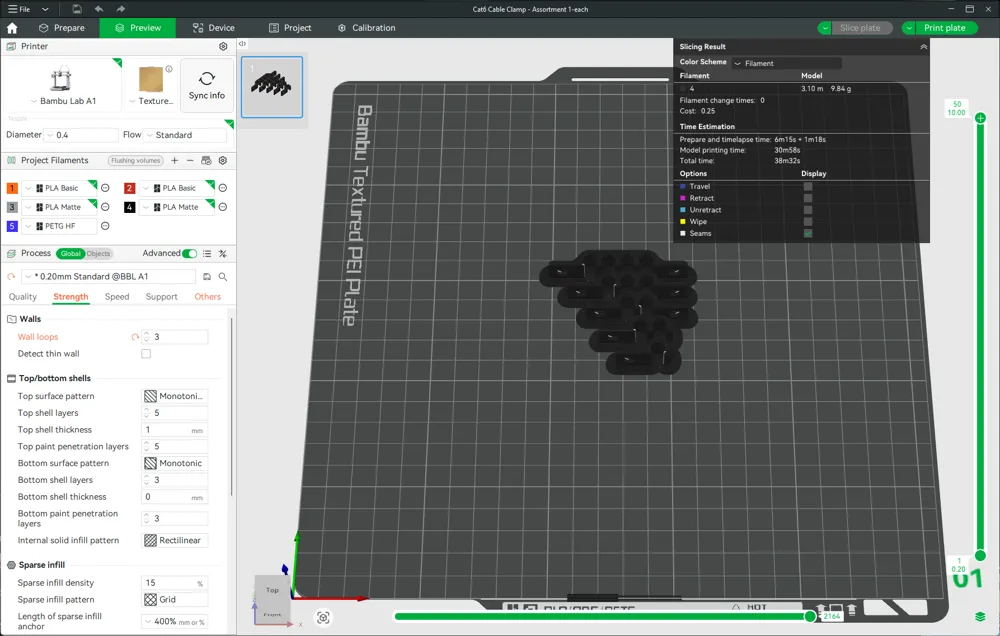Open the Speed settings tab
Image resolution: width=1000 pixels, height=636 pixels.
pos(117,297)
